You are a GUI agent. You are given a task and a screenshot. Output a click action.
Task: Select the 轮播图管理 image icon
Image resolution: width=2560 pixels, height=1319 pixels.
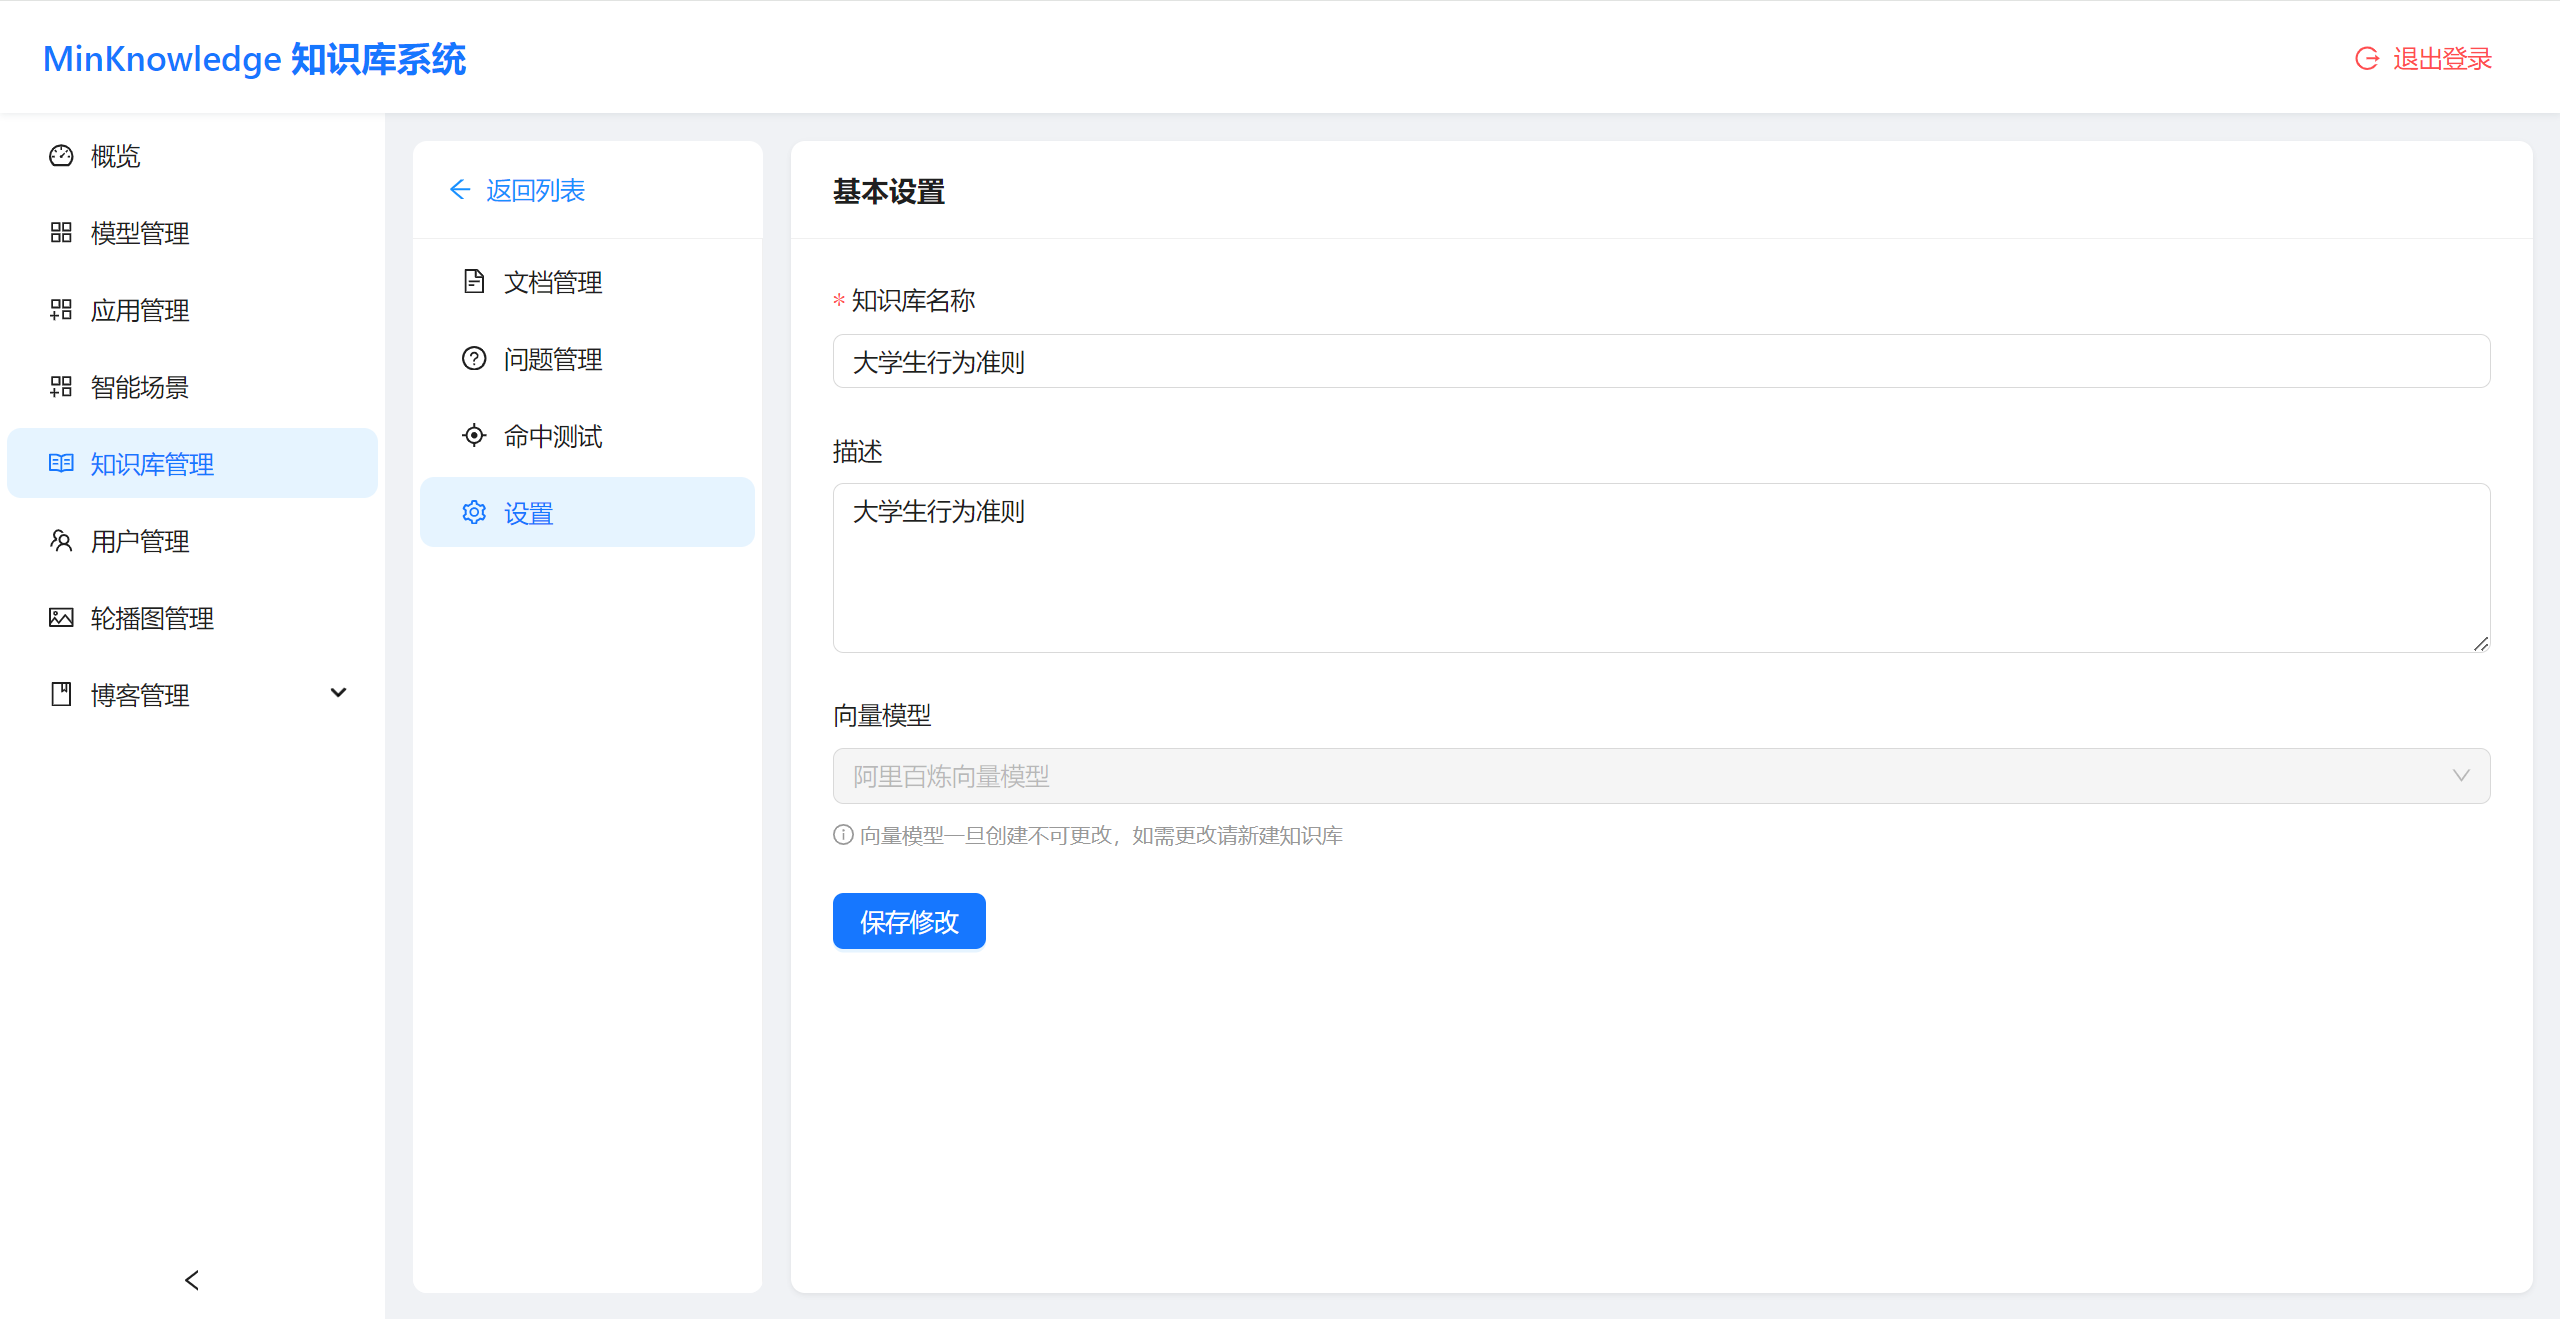pos(60,618)
